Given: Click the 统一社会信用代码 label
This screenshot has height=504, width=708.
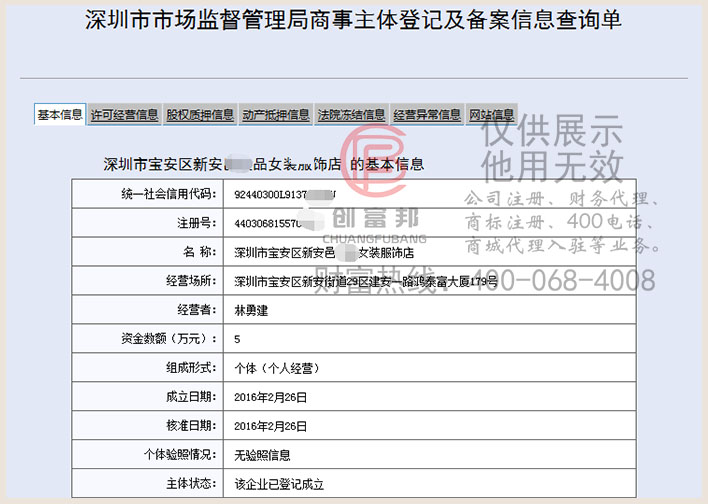Looking at the screenshot, I should tap(169, 194).
